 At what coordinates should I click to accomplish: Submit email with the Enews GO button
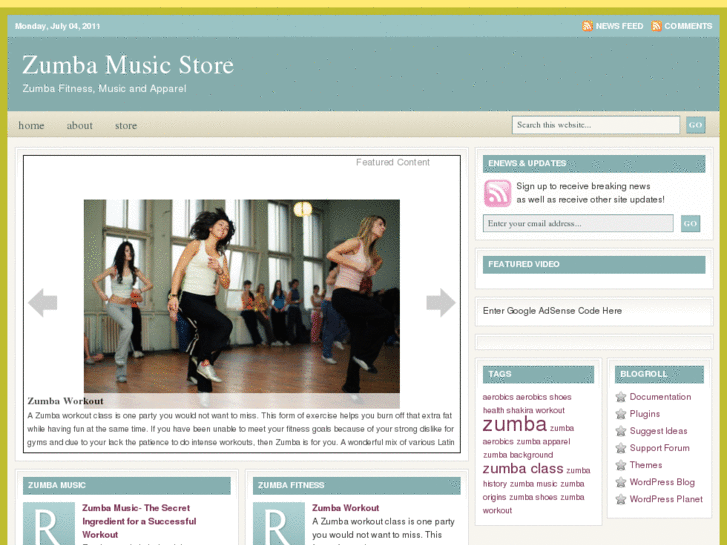(690, 223)
